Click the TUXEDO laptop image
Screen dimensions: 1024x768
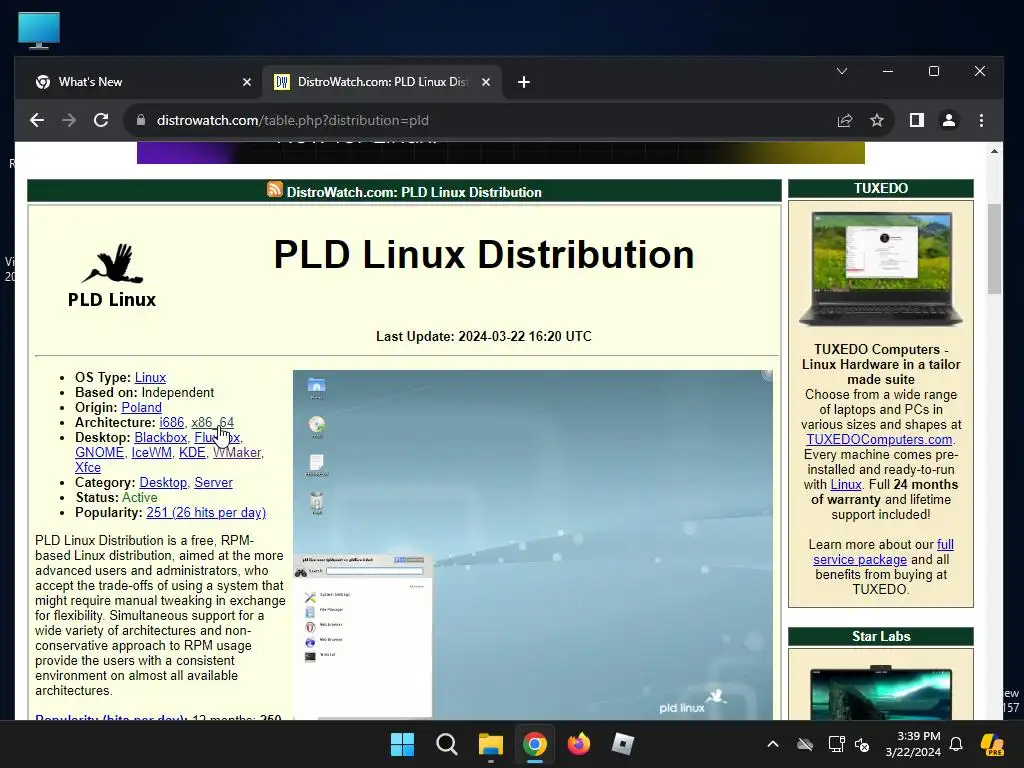(x=881, y=269)
